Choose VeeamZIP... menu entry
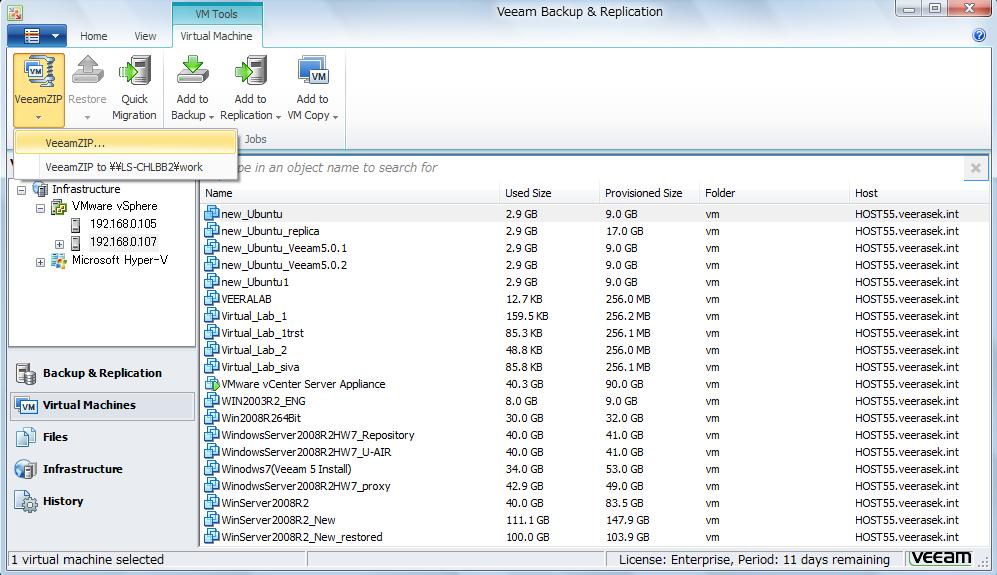 (126, 143)
